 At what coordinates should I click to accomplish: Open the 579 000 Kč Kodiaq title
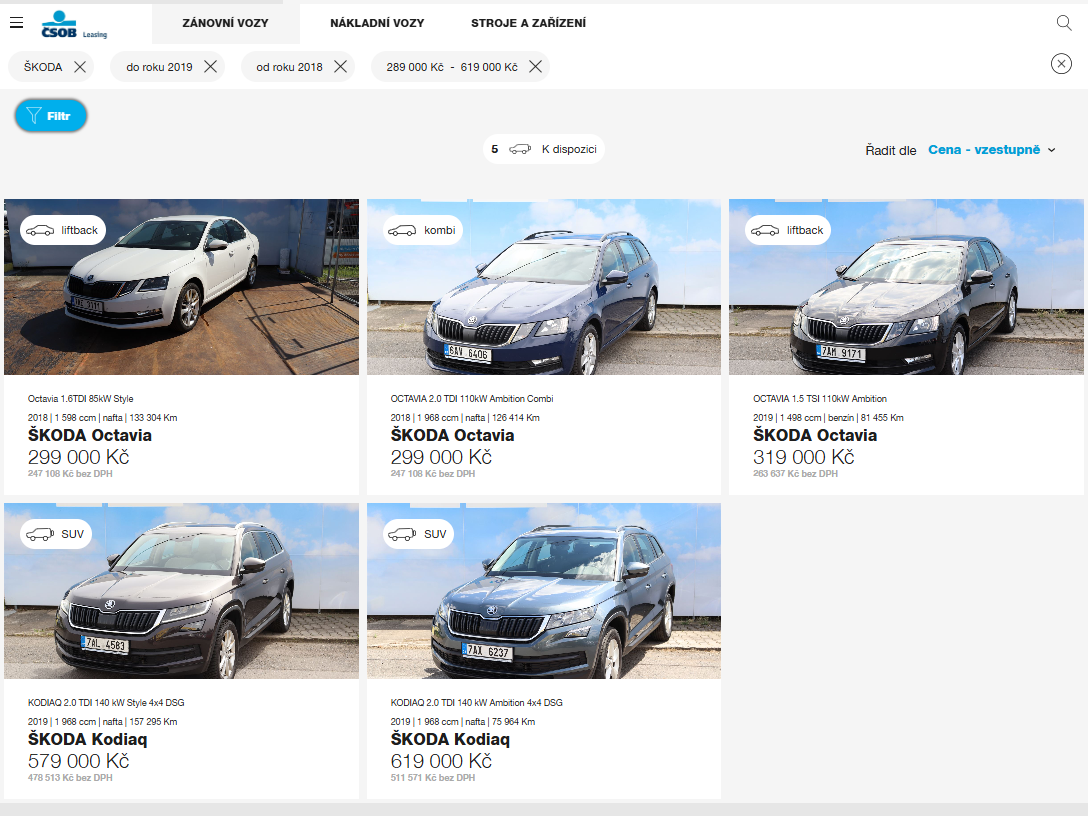87,739
